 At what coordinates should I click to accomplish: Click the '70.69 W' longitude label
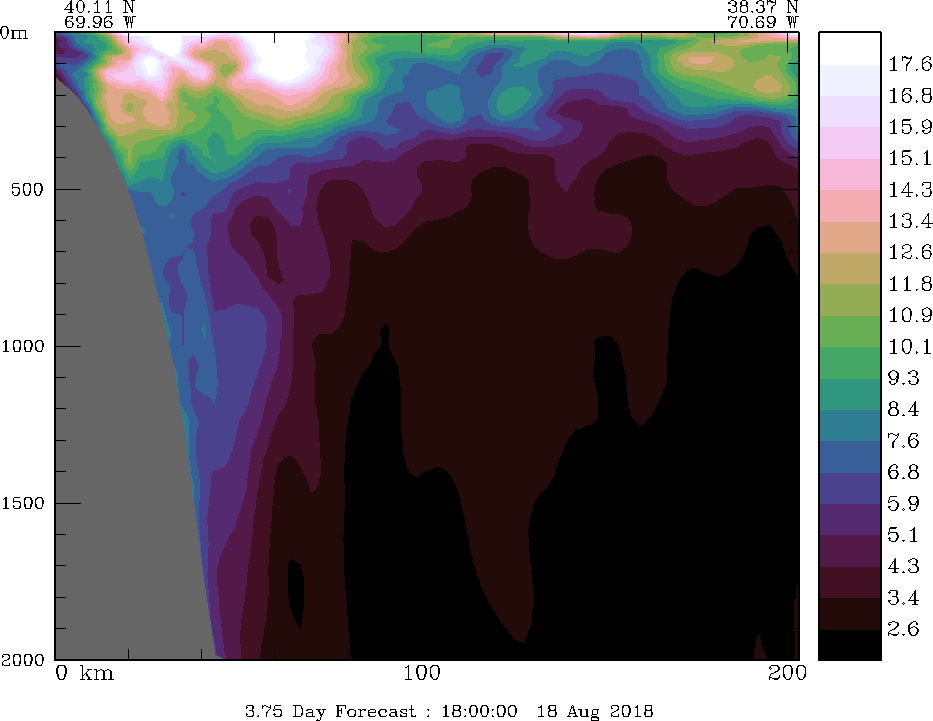[762, 22]
